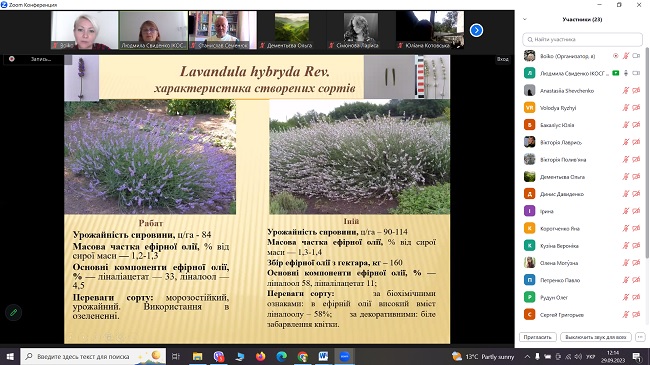Click camera-off icon for Коротченко Яна

[x=636, y=229]
